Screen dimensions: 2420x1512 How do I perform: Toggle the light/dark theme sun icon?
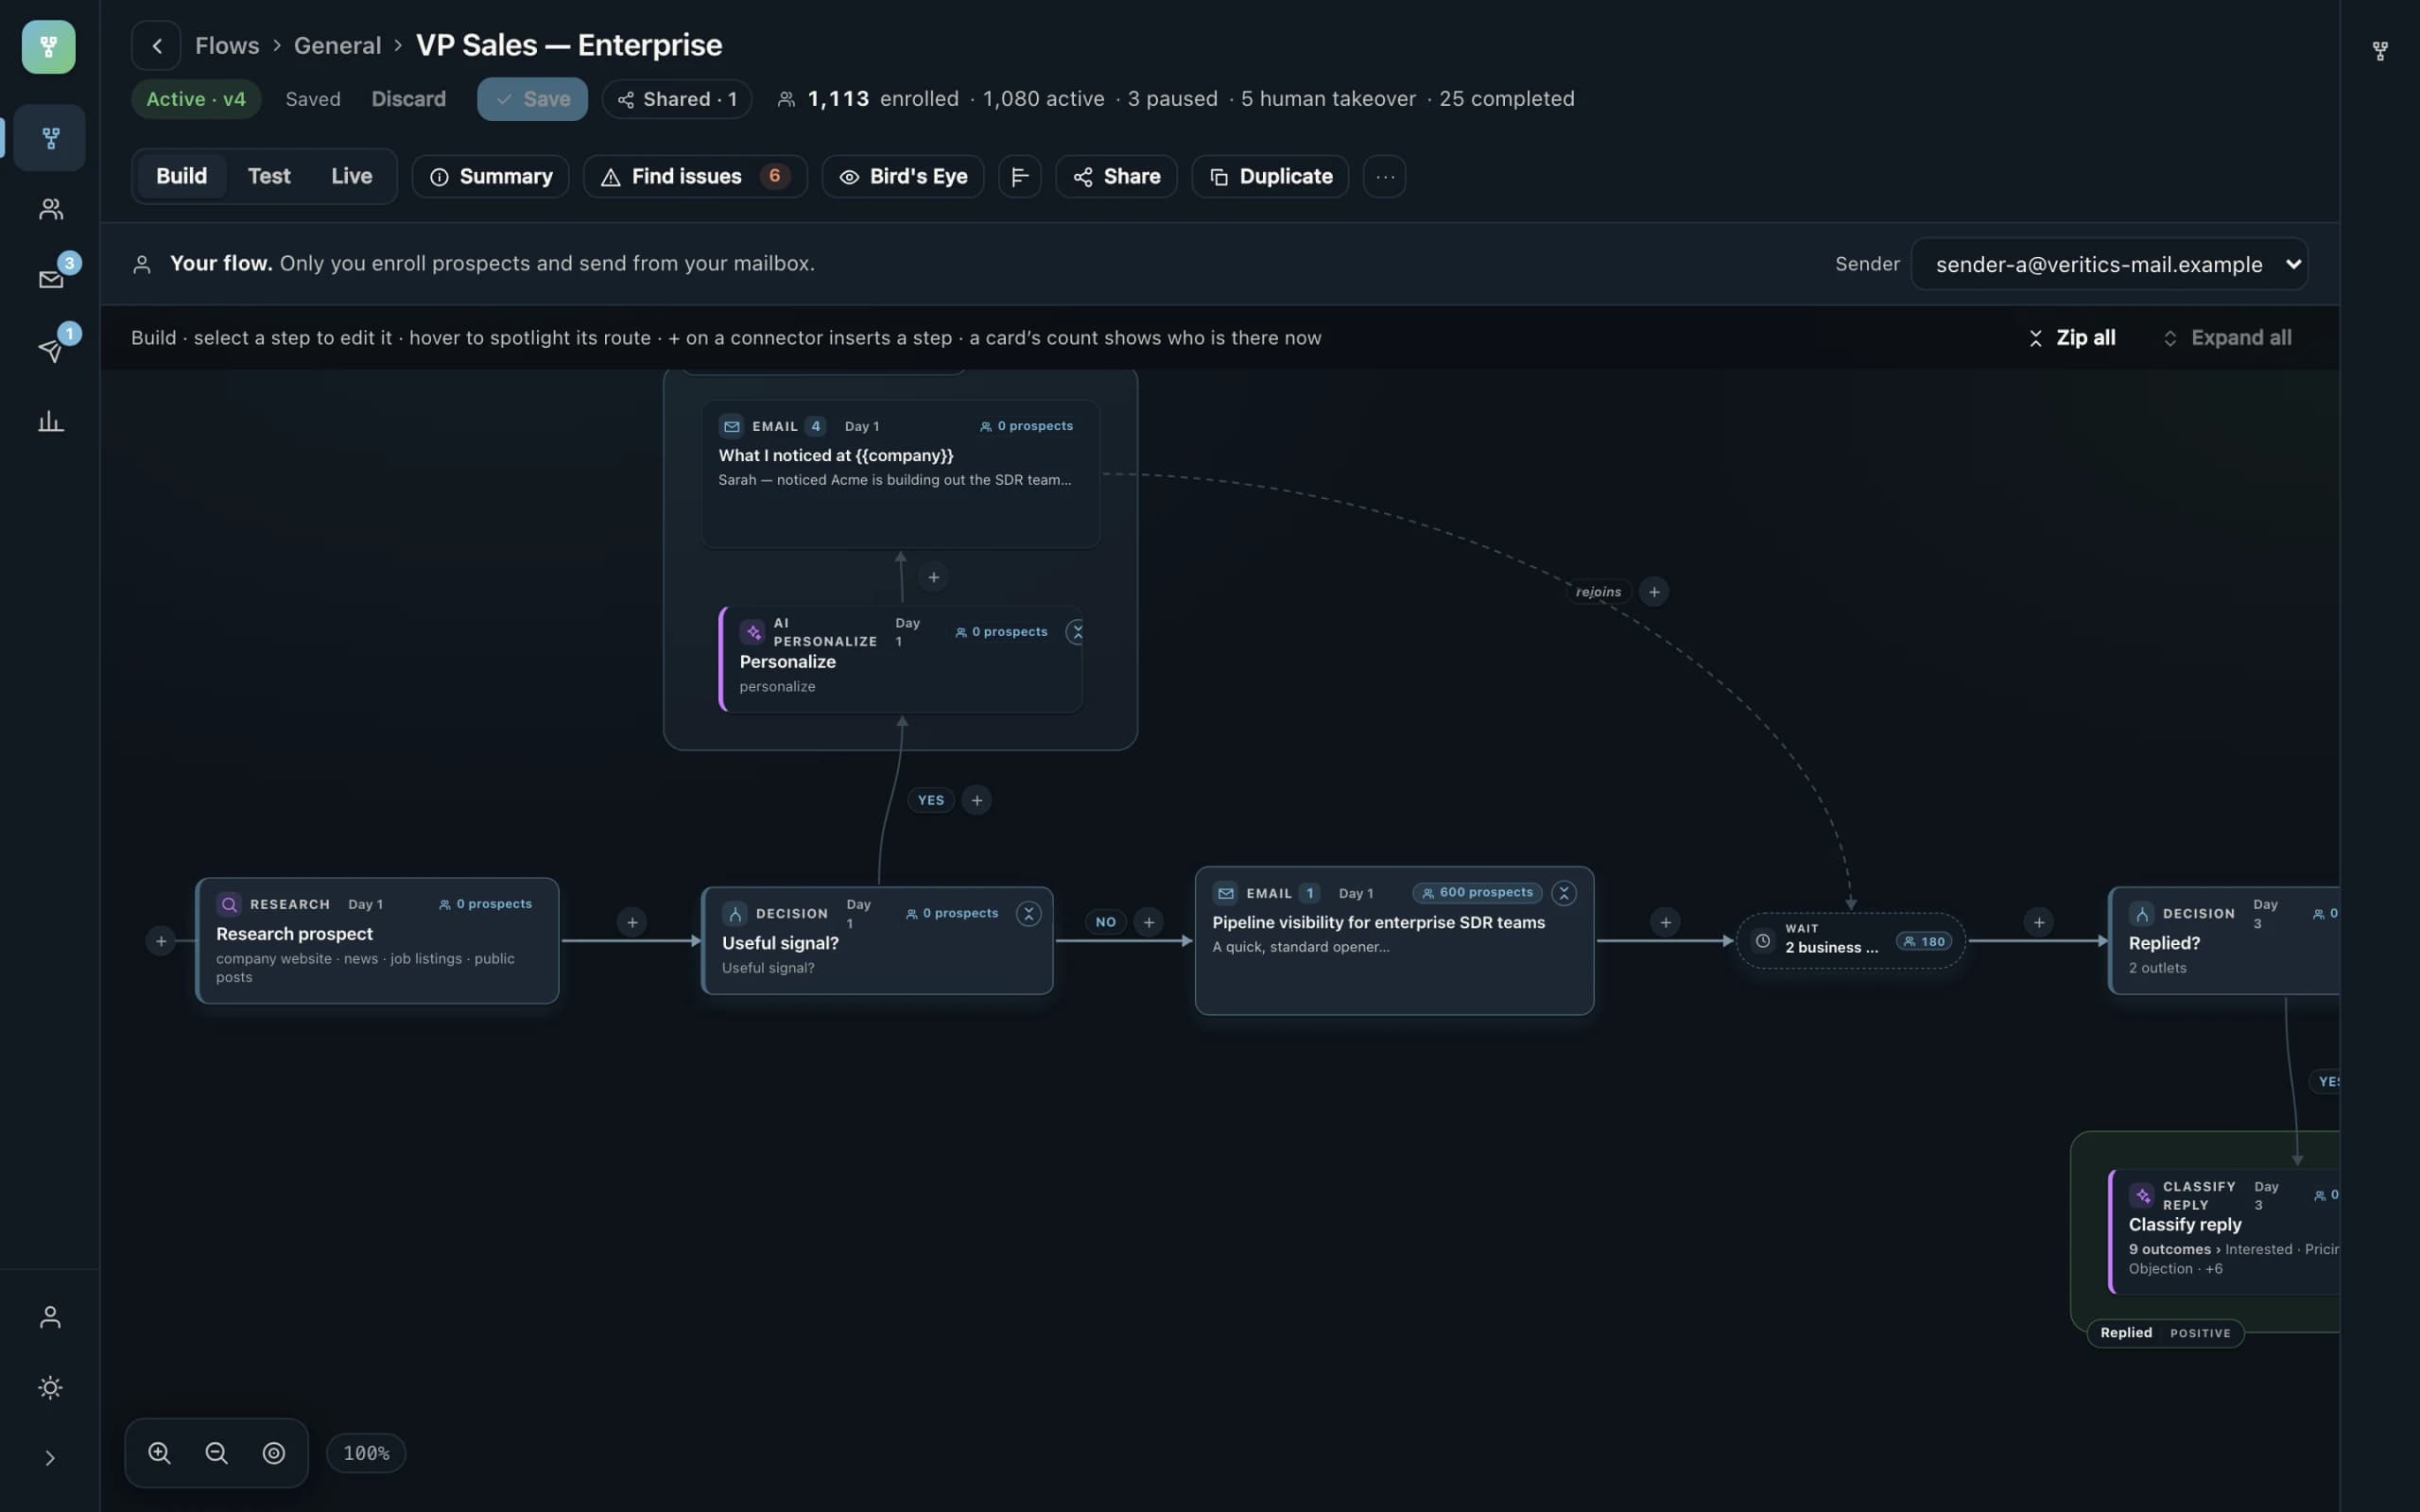pyautogui.click(x=49, y=1387)
